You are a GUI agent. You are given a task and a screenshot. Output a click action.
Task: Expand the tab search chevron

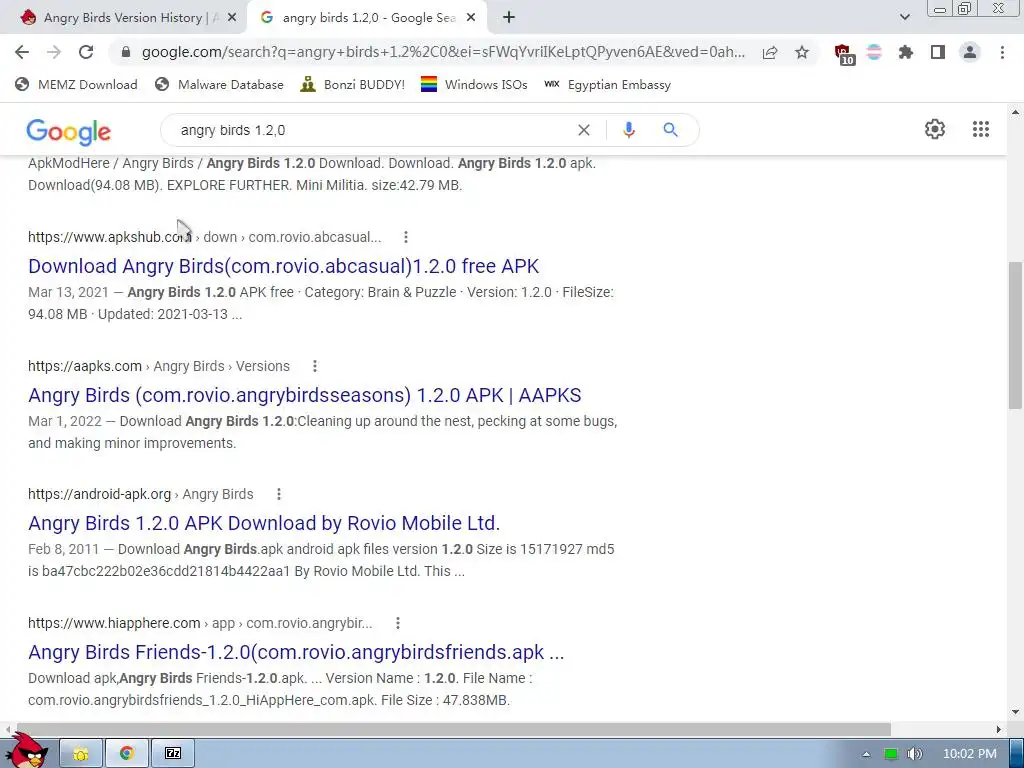coord(904,17)
